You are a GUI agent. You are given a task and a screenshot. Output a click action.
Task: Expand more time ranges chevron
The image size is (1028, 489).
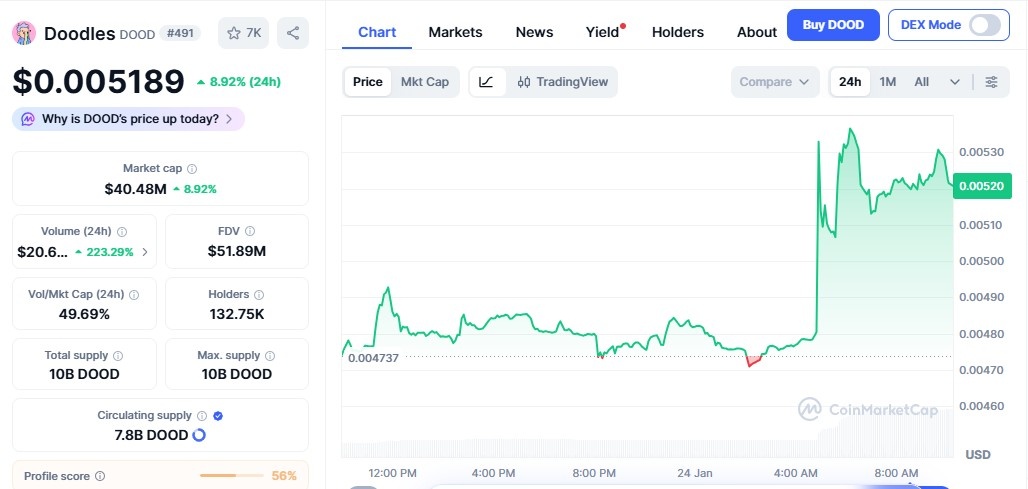[955, 82]
